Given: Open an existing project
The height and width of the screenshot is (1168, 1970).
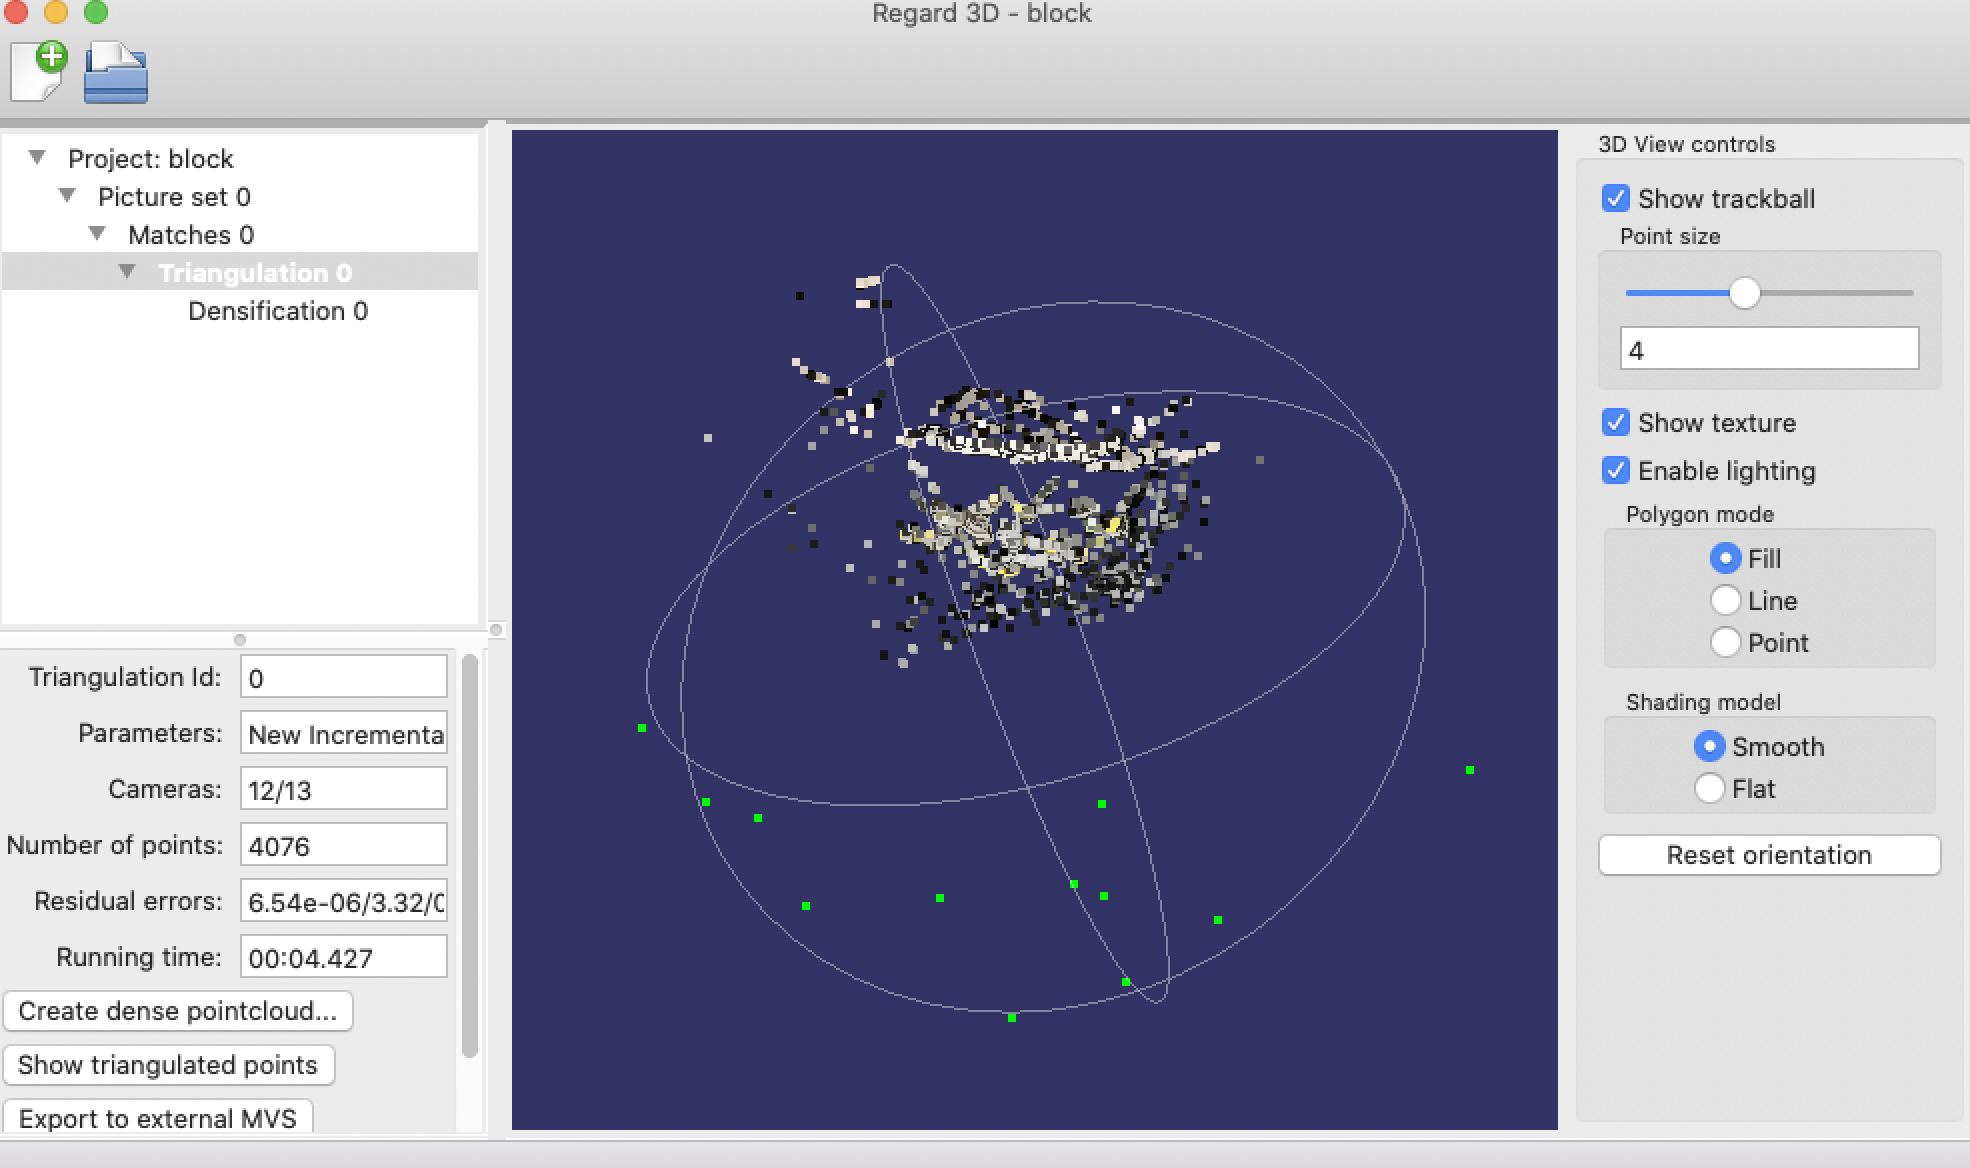Looking at the screenshot, I should [x=115, y=72].
